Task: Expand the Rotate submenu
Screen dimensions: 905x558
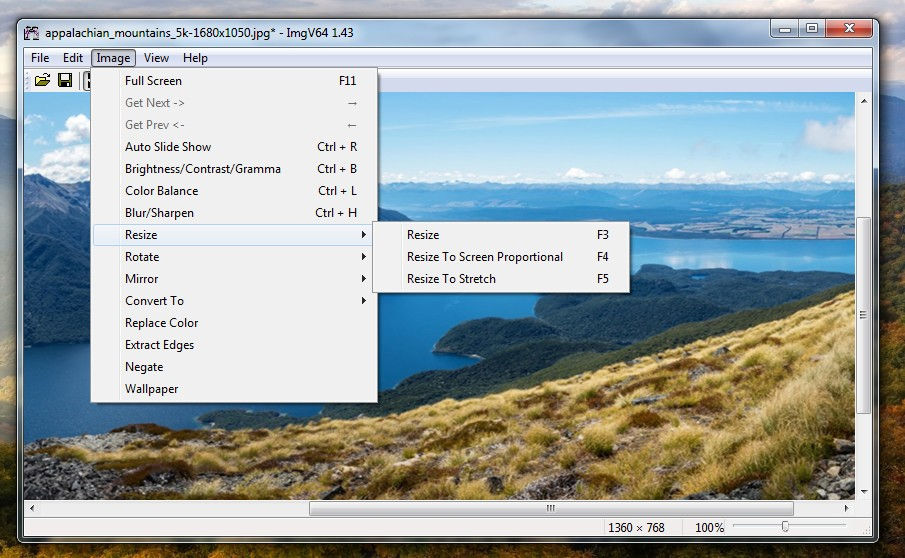Action: point(234,257)
